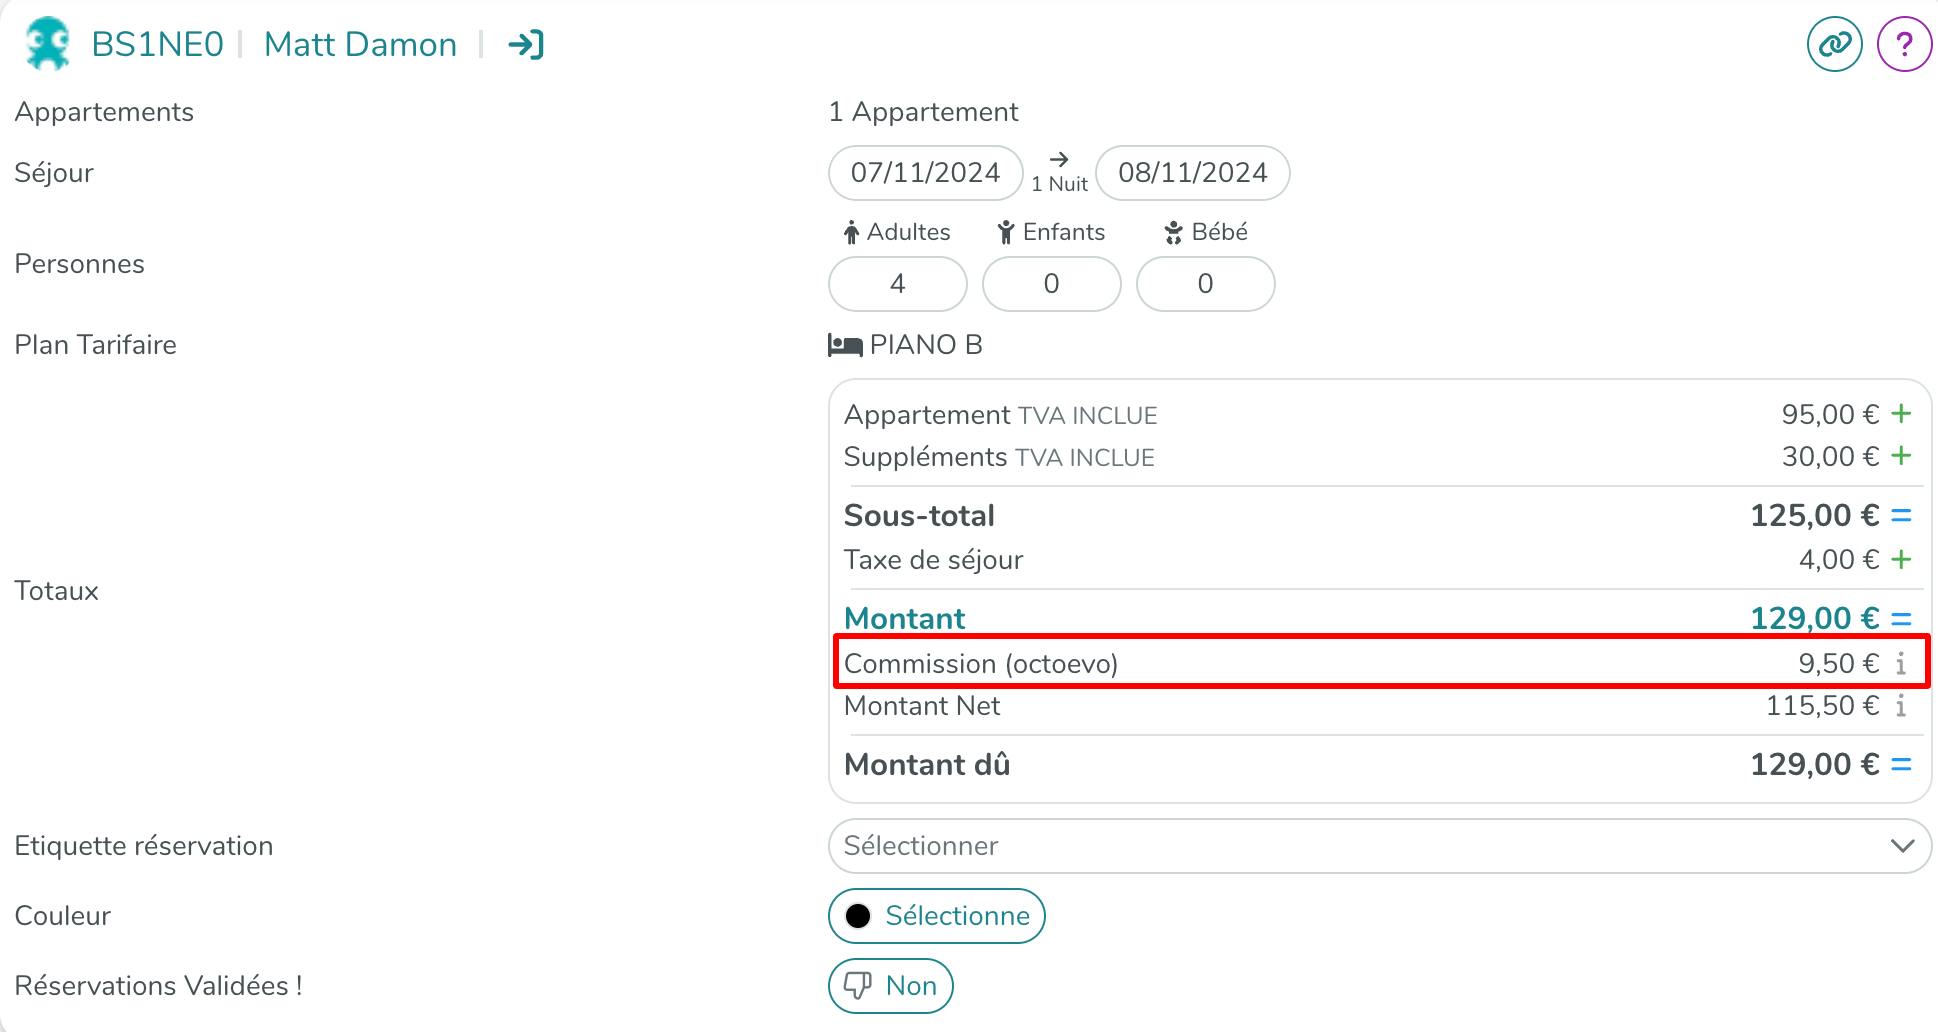1938x1032 pixels.
Task: Open the help question mark icon
Action: point(1904,45)
